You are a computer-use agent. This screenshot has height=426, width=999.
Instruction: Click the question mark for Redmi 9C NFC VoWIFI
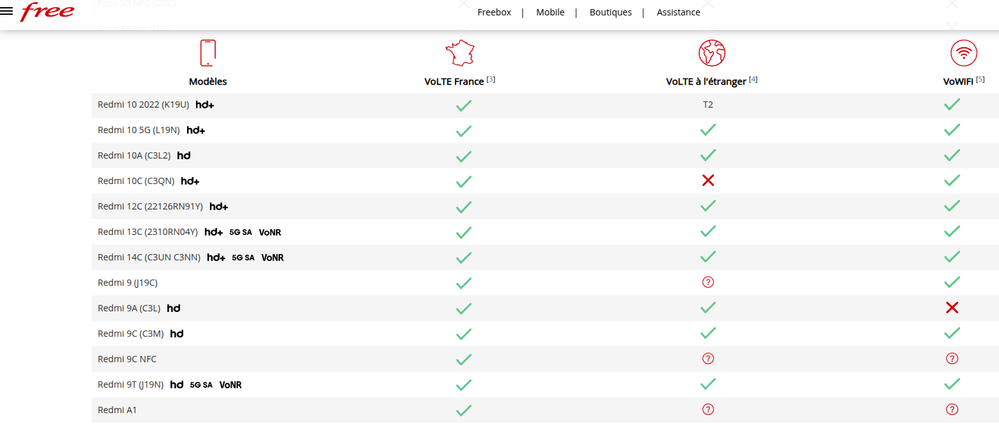(x=952, y=359)
